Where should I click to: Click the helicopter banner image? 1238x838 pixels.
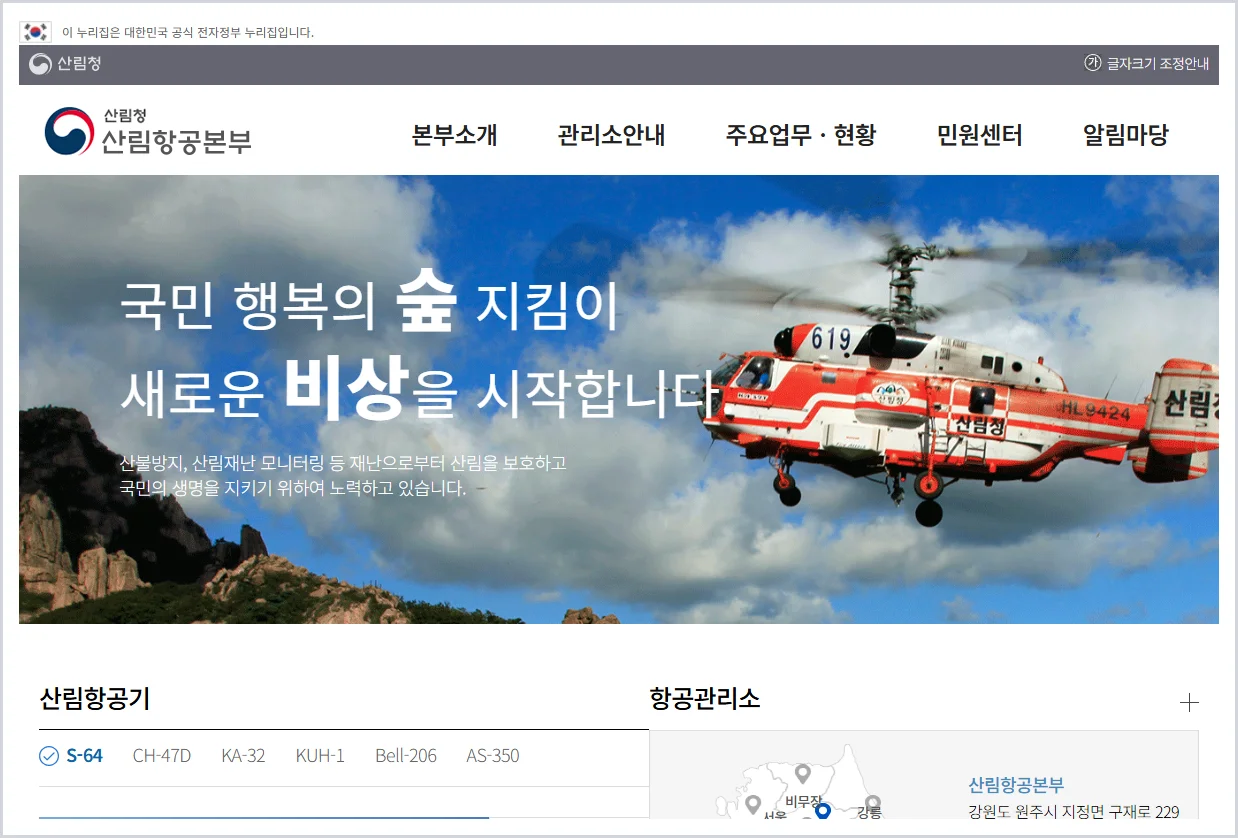coord(619,399)
